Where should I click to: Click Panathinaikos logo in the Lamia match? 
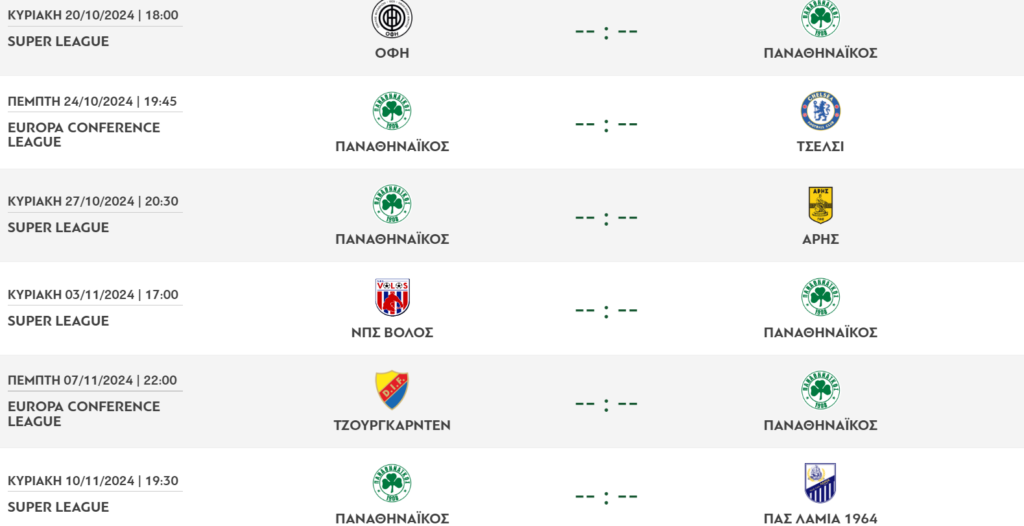pos(392,483)
